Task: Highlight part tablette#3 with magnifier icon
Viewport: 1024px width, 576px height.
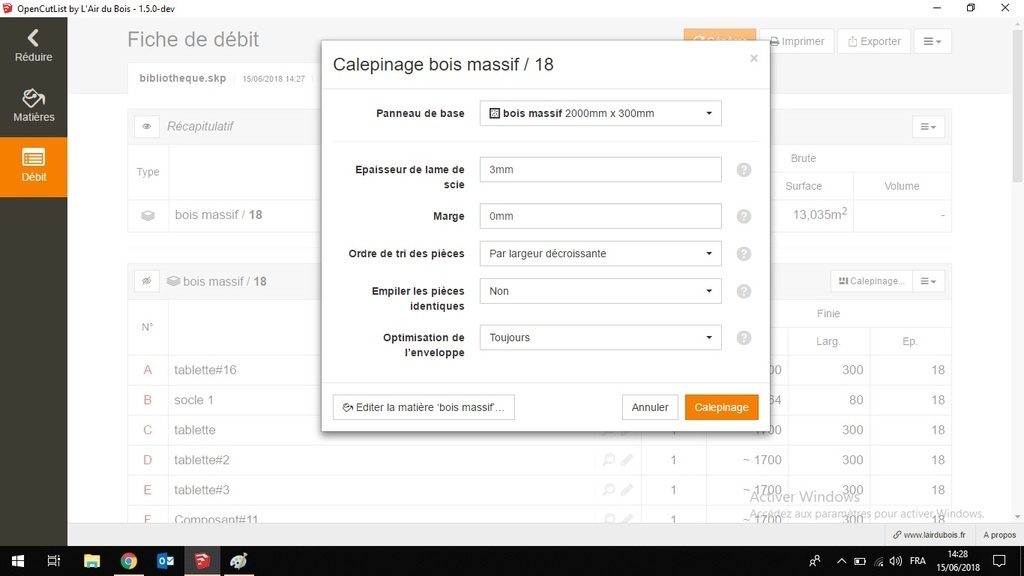Action: coord(609,490)
